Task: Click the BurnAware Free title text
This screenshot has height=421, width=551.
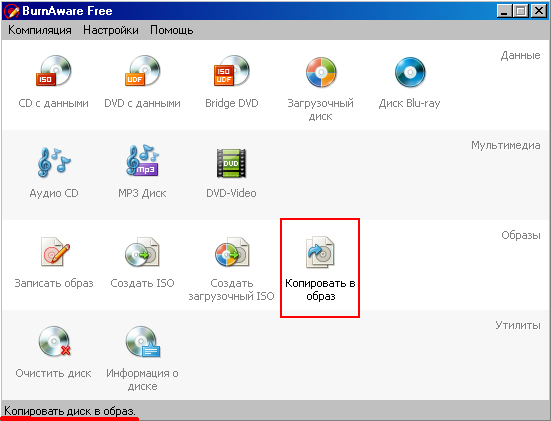Action: [x=67, y=11]
